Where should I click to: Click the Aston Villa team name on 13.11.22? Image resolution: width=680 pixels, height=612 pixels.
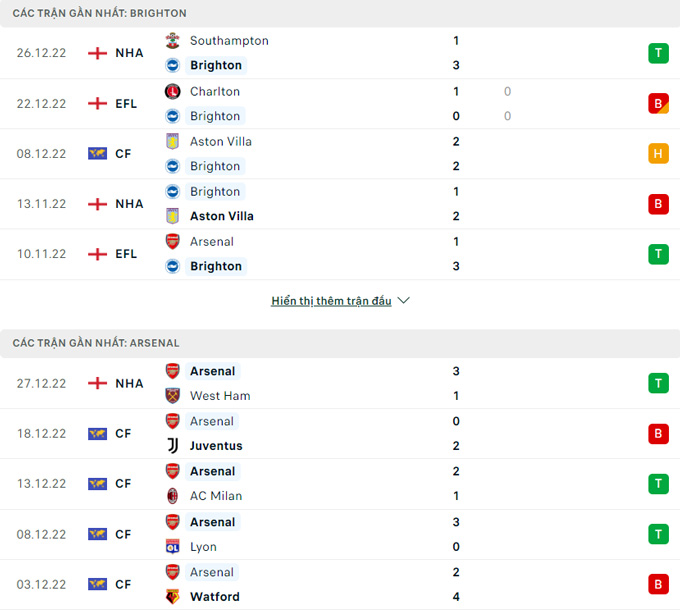pos(221,216)
